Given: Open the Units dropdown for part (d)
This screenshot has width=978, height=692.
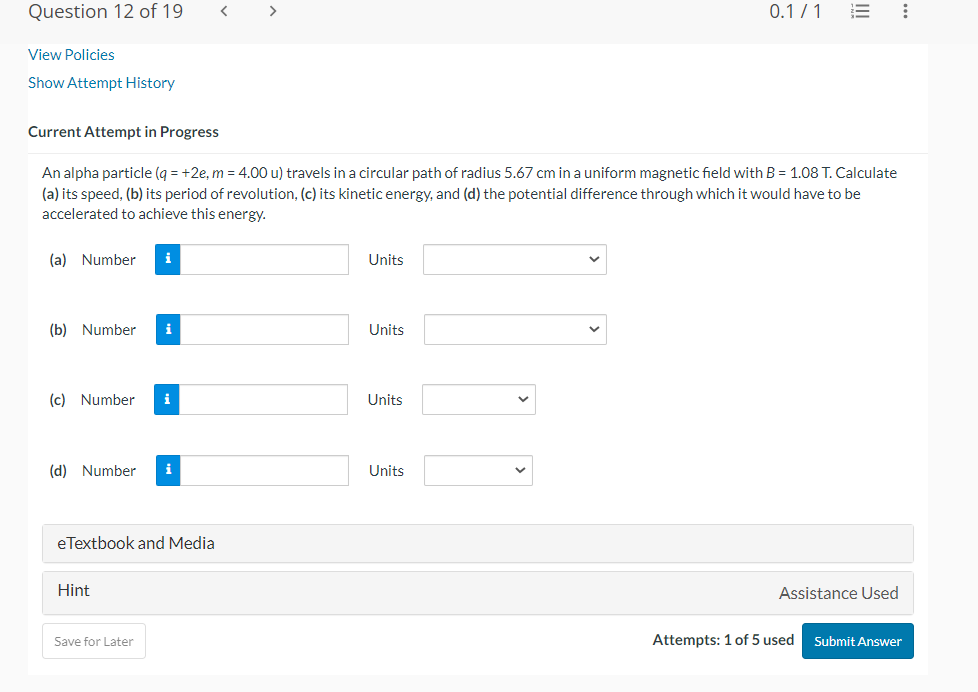Looking at the screenshot, I should (478, 470).
